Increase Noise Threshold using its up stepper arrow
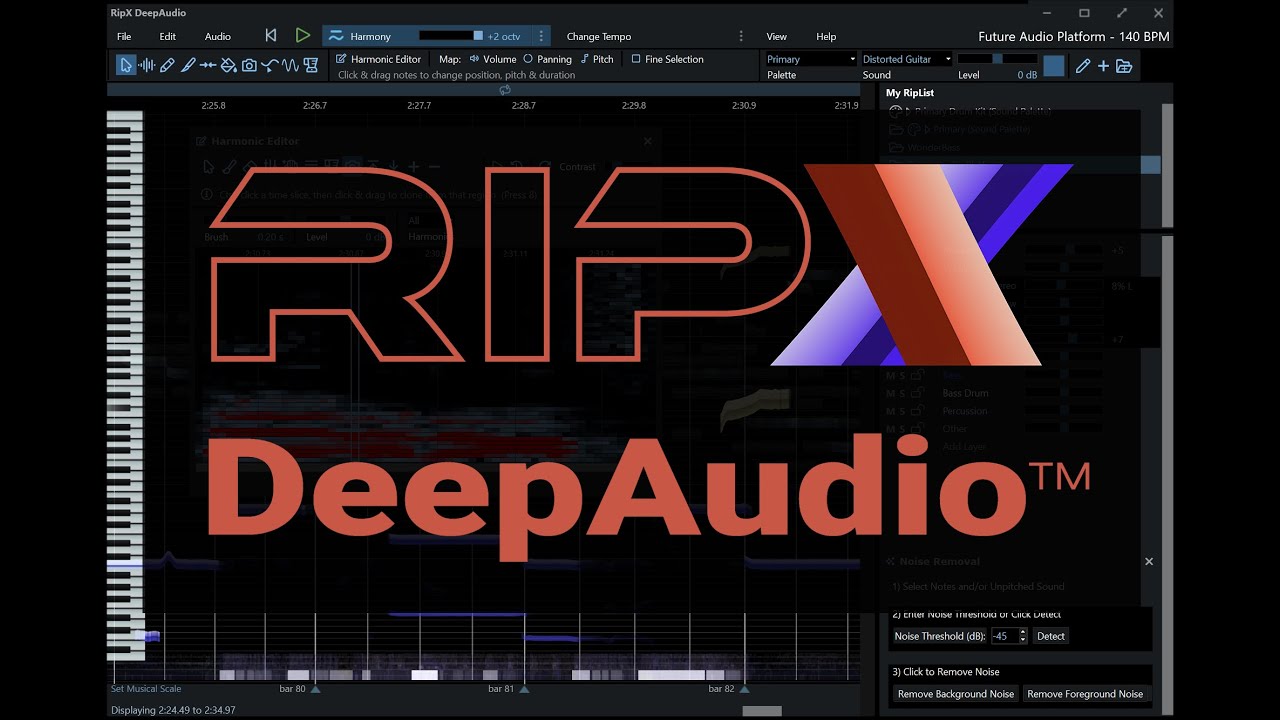Screen dimensions: 1280x720 (1023, 632)
